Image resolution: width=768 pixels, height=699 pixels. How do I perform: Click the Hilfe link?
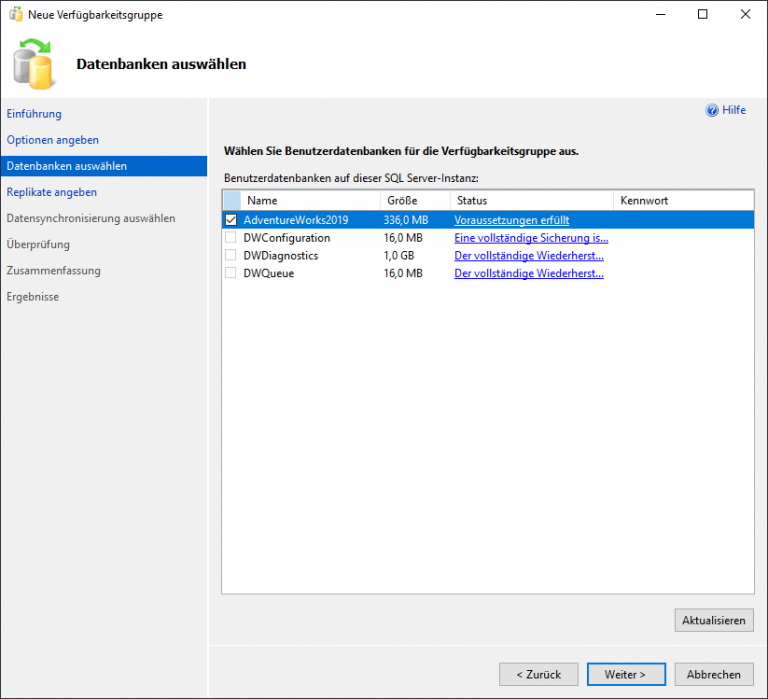[734, 110]
